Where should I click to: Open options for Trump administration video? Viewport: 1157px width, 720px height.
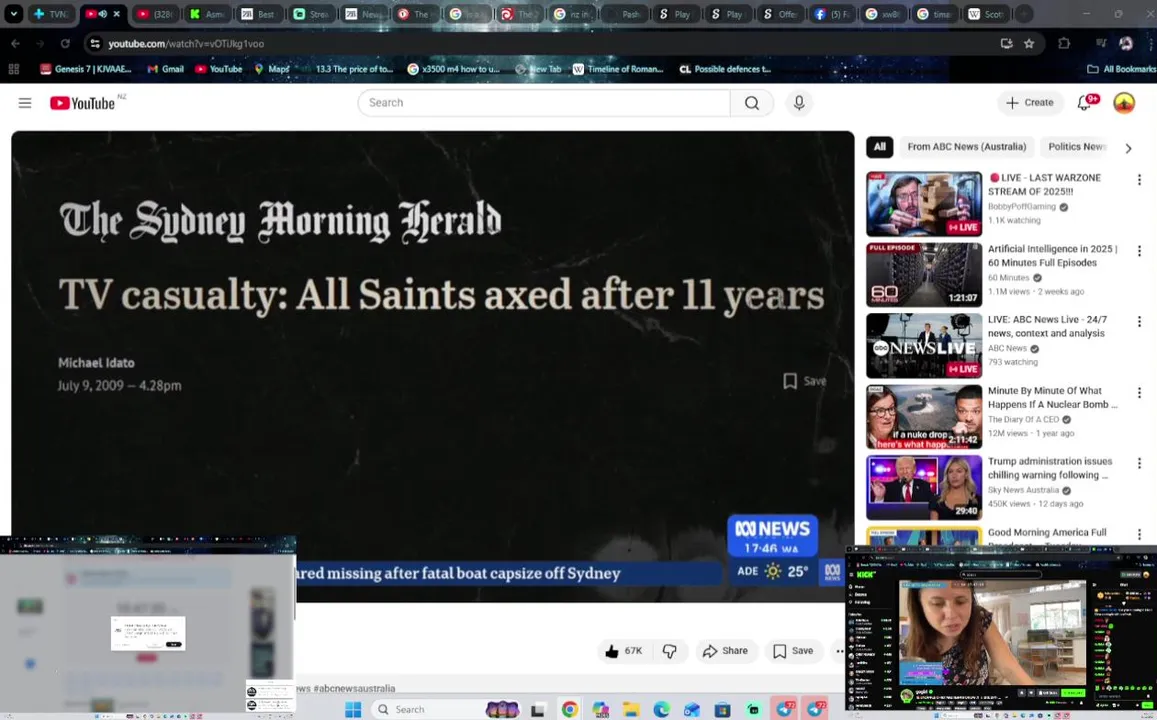(1139, 463)
